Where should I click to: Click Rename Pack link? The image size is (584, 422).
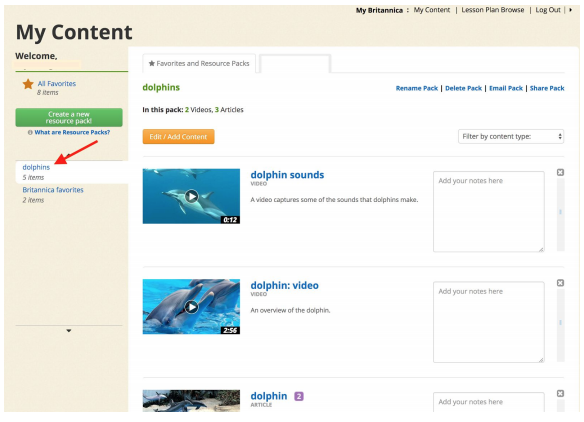[417, 88]
